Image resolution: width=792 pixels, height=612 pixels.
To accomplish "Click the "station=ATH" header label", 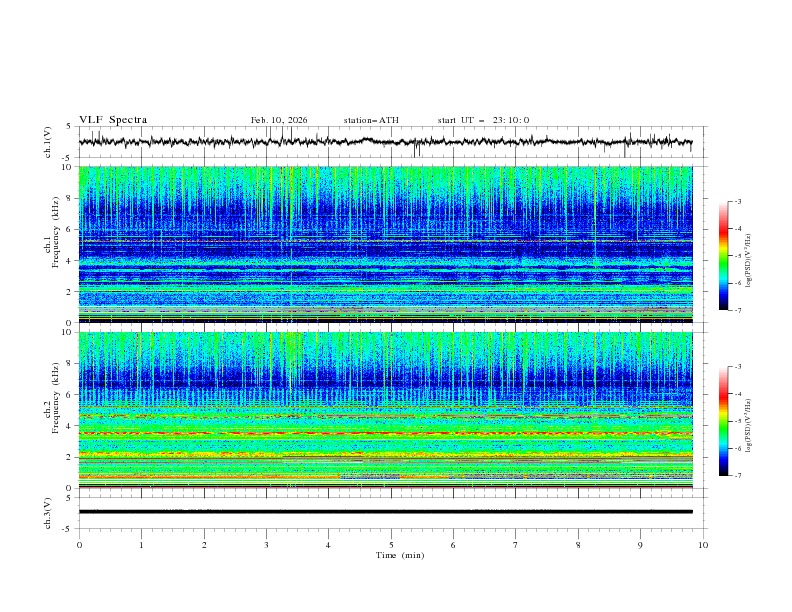I will coord(371,120).
